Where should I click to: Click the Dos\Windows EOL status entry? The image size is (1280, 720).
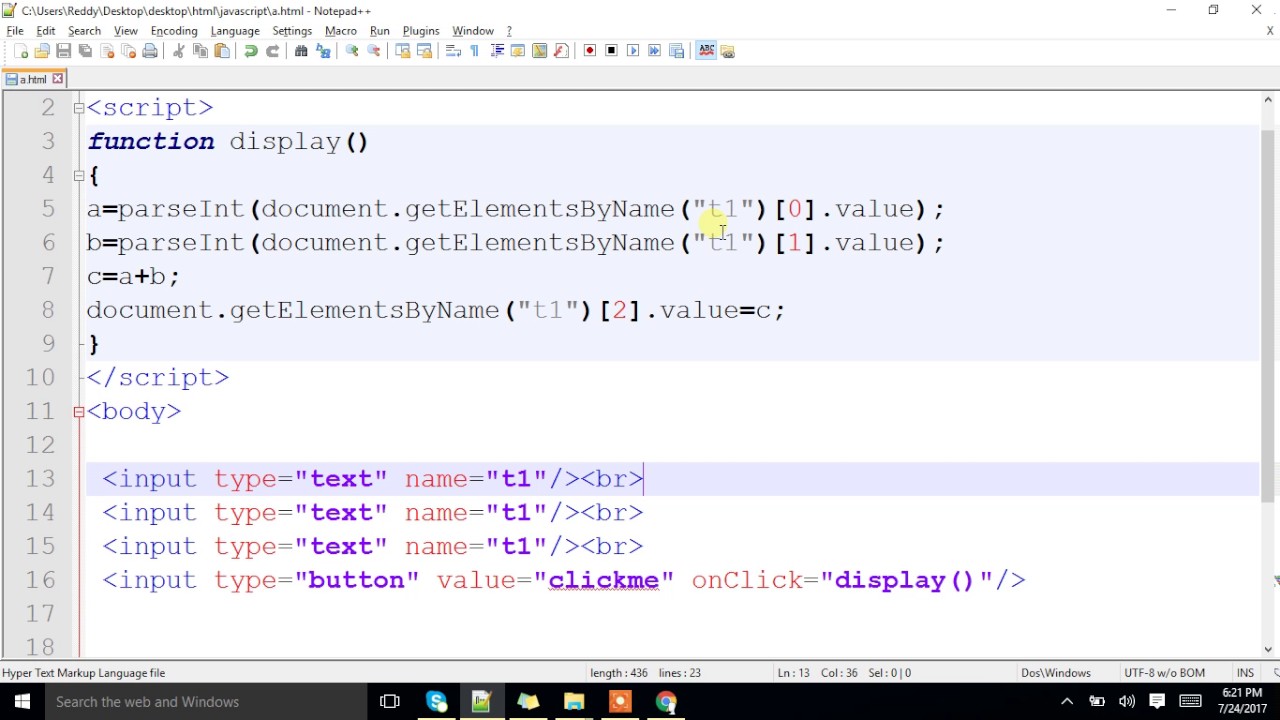click(x=1055, y=673)
